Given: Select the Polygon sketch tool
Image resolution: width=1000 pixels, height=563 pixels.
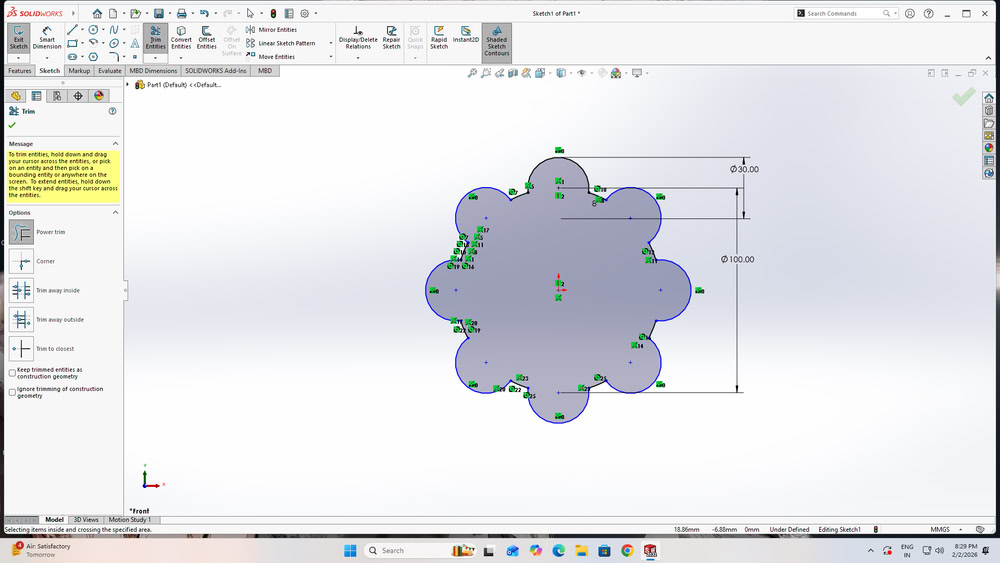Looking at the screenshot, I should [x=93, y=57].
